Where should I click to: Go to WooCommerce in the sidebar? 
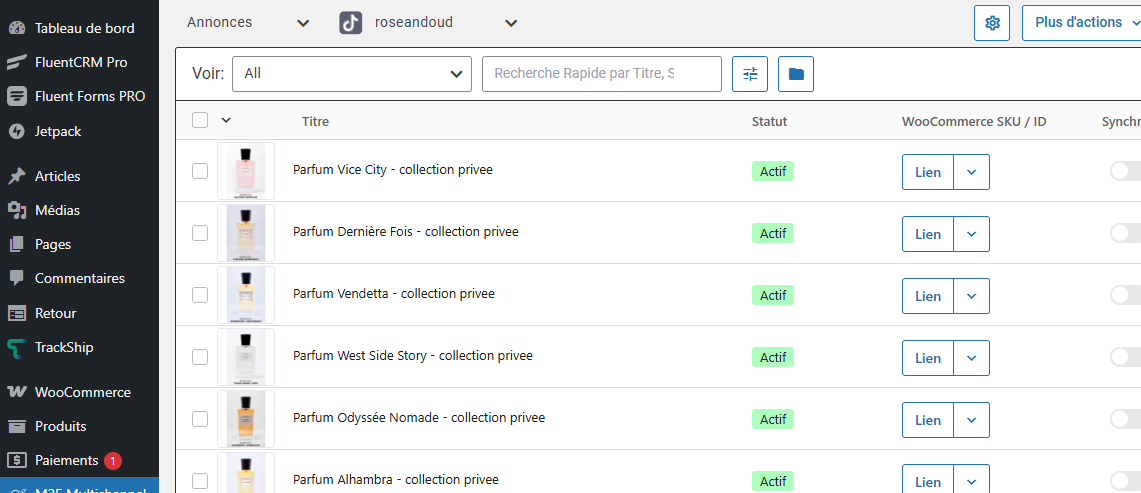[x=82, y=392]
